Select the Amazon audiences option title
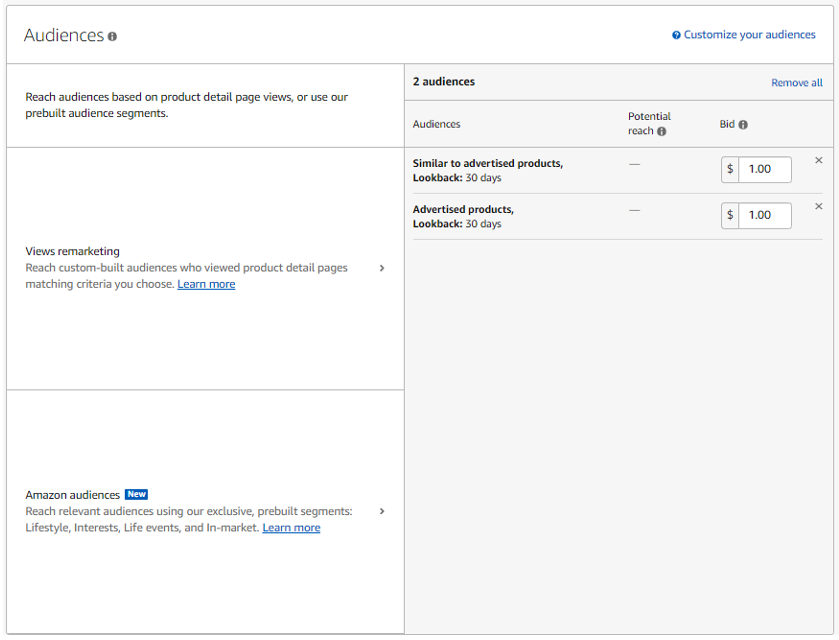This screenshot has width=839, height=640. [72, 495]
